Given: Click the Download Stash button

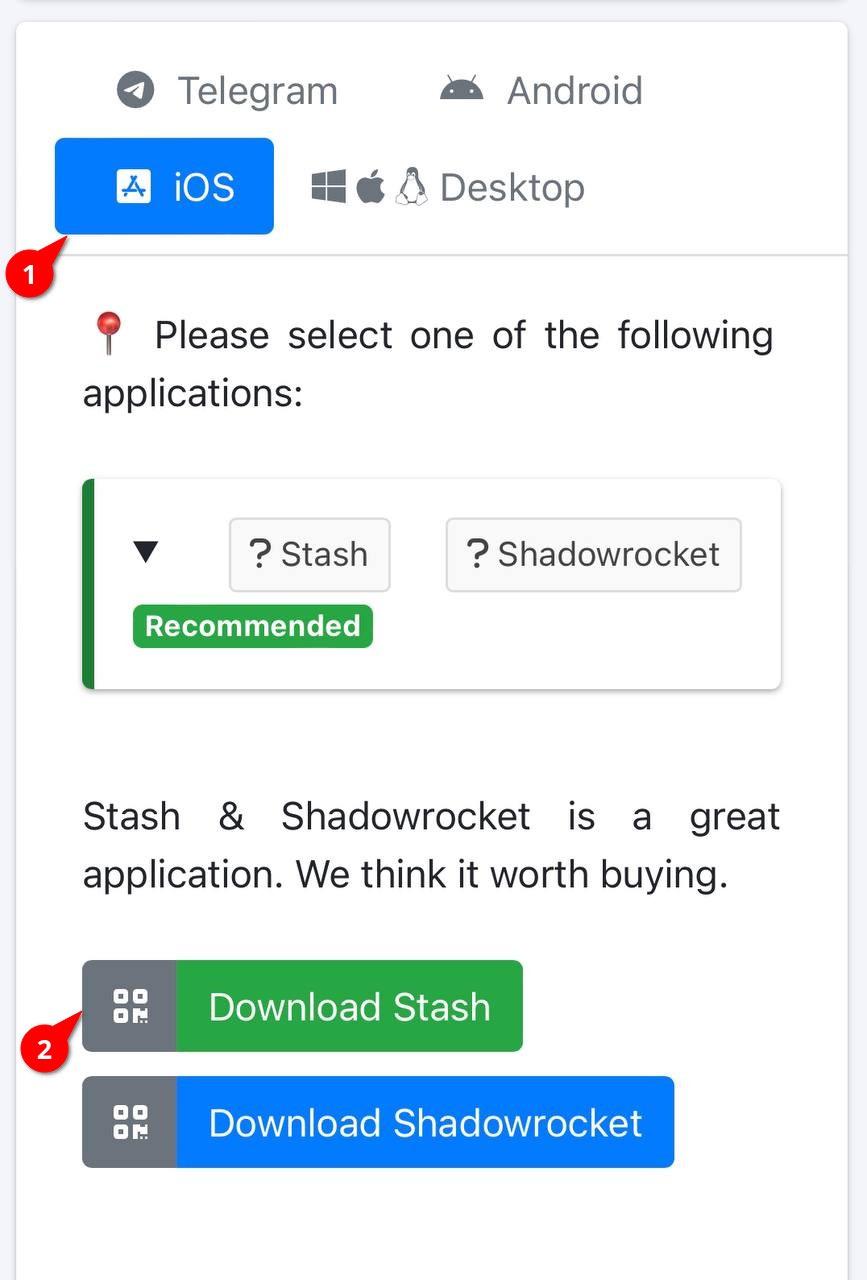Looking at the screenshot, I should click(349, 1006).
